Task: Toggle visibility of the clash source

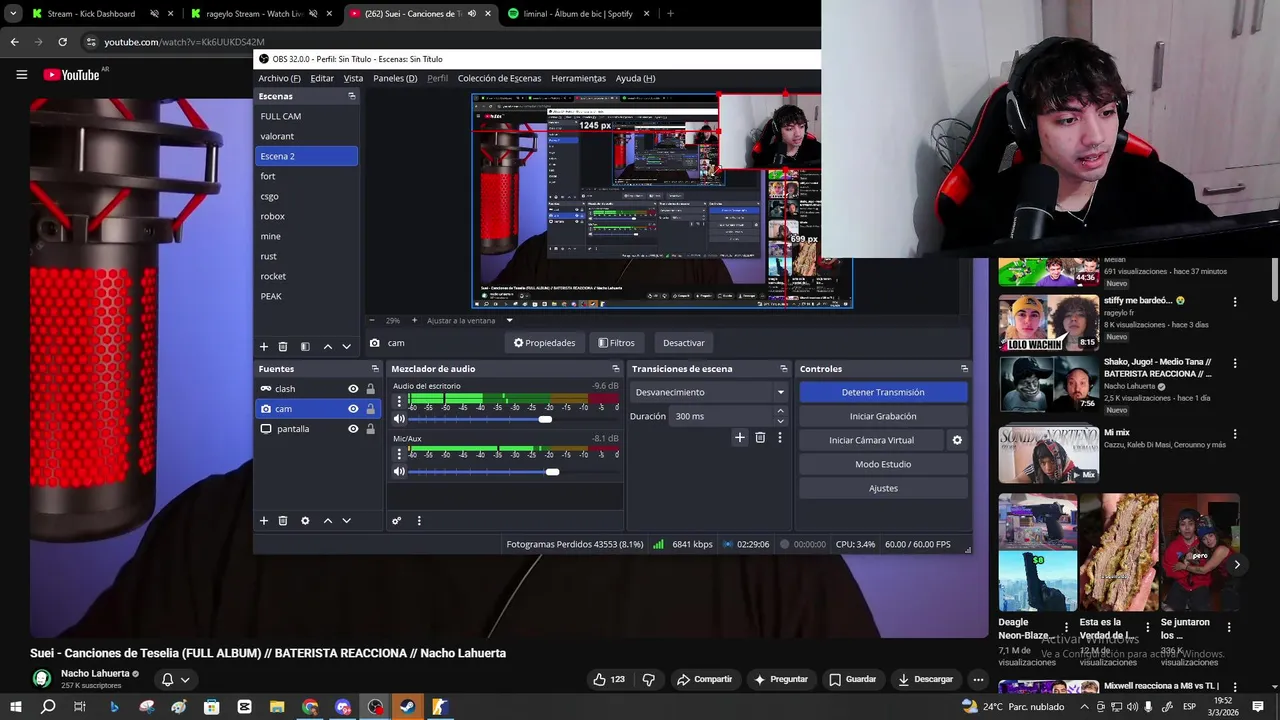Action: [x=353, y=389]
